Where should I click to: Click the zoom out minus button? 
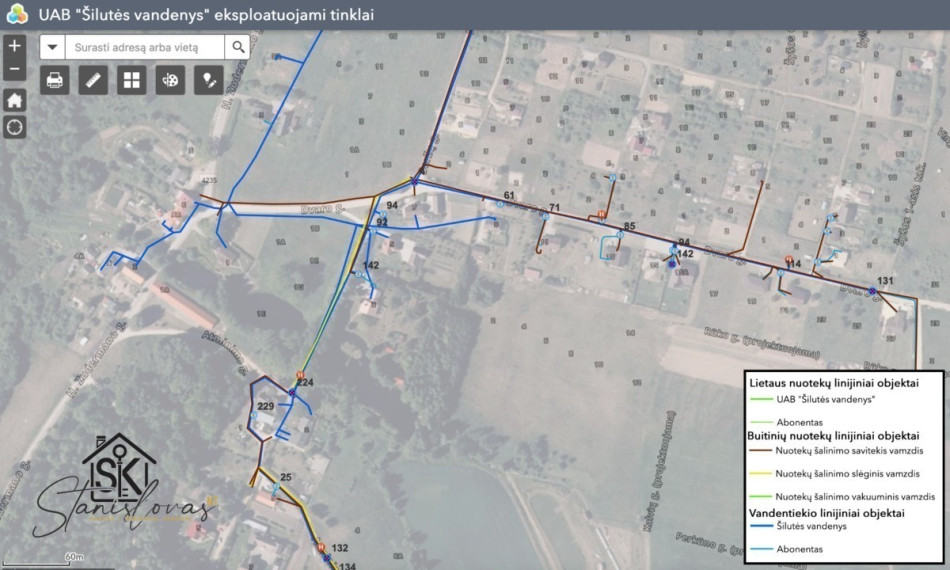coord(15,69)
